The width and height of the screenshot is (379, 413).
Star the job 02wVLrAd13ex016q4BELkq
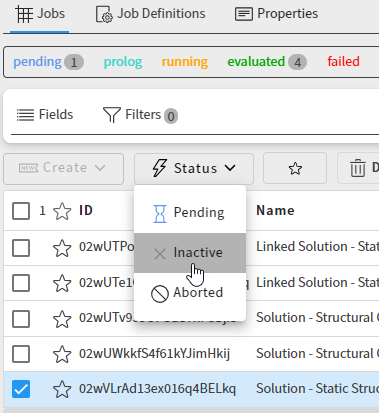coord(62,389)
